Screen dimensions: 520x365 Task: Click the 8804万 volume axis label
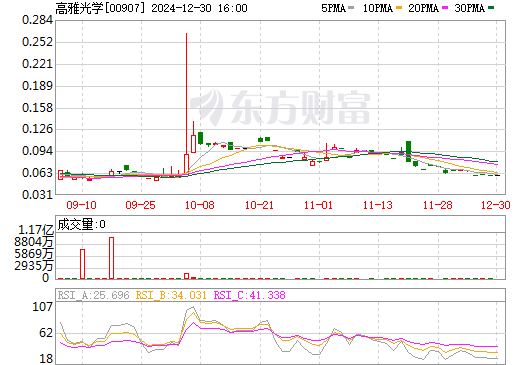[x=34, y=242]
